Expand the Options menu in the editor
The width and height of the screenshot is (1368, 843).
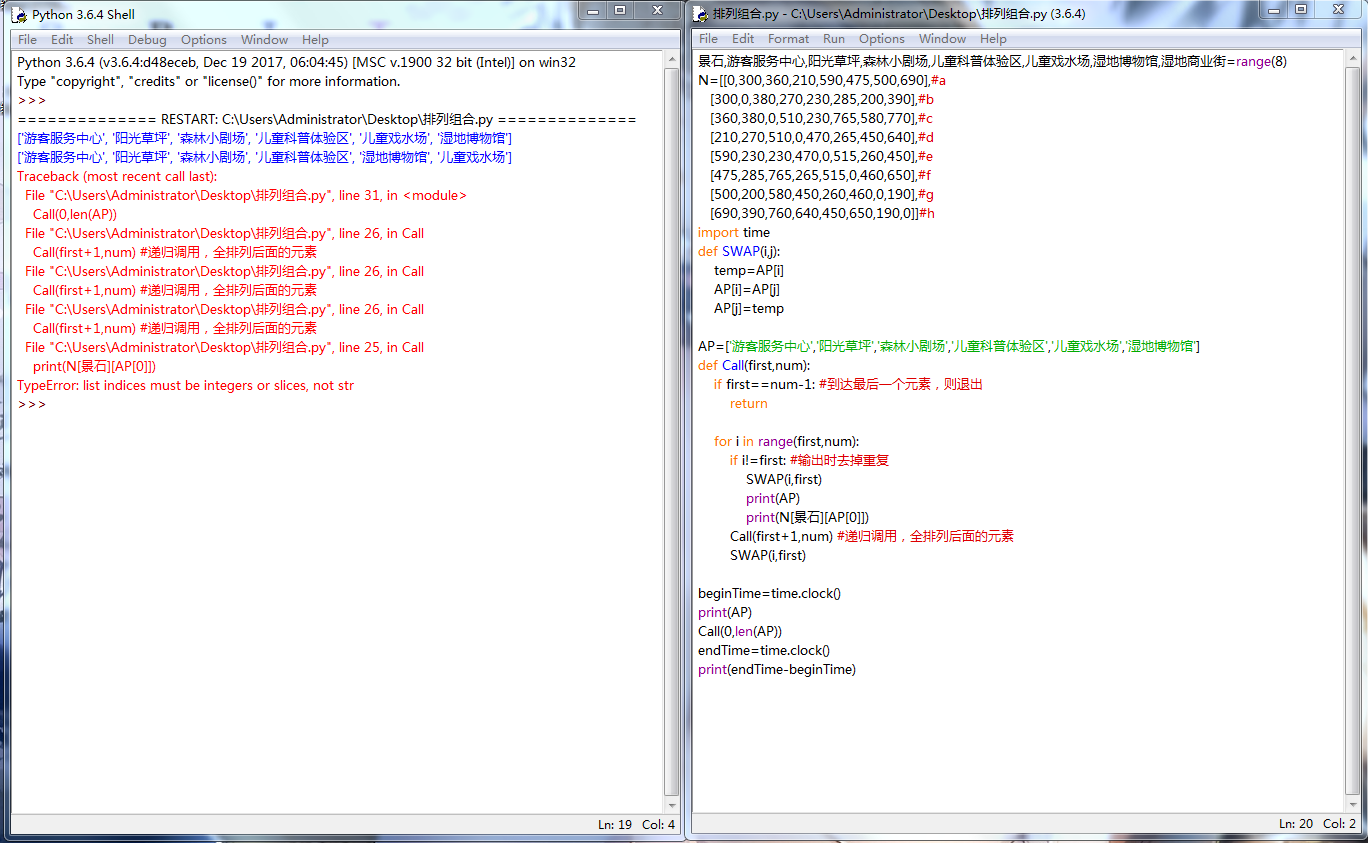[881, 39]
